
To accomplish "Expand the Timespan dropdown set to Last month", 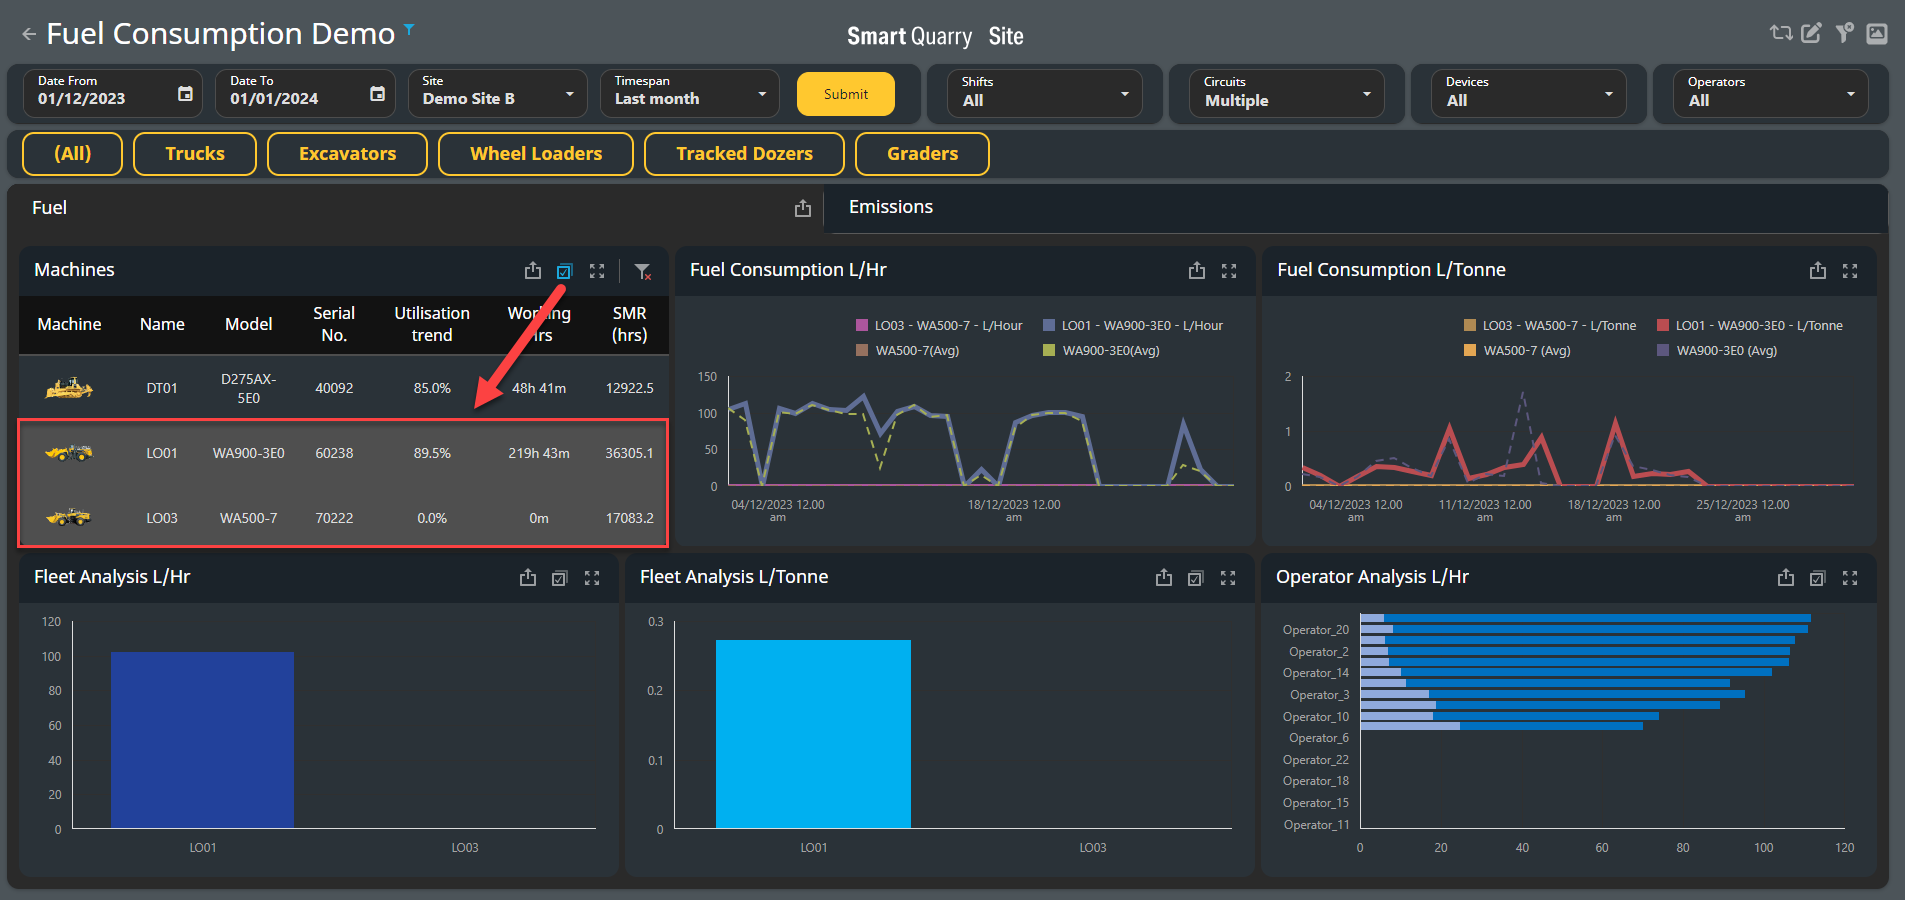I will coord(690,94).
